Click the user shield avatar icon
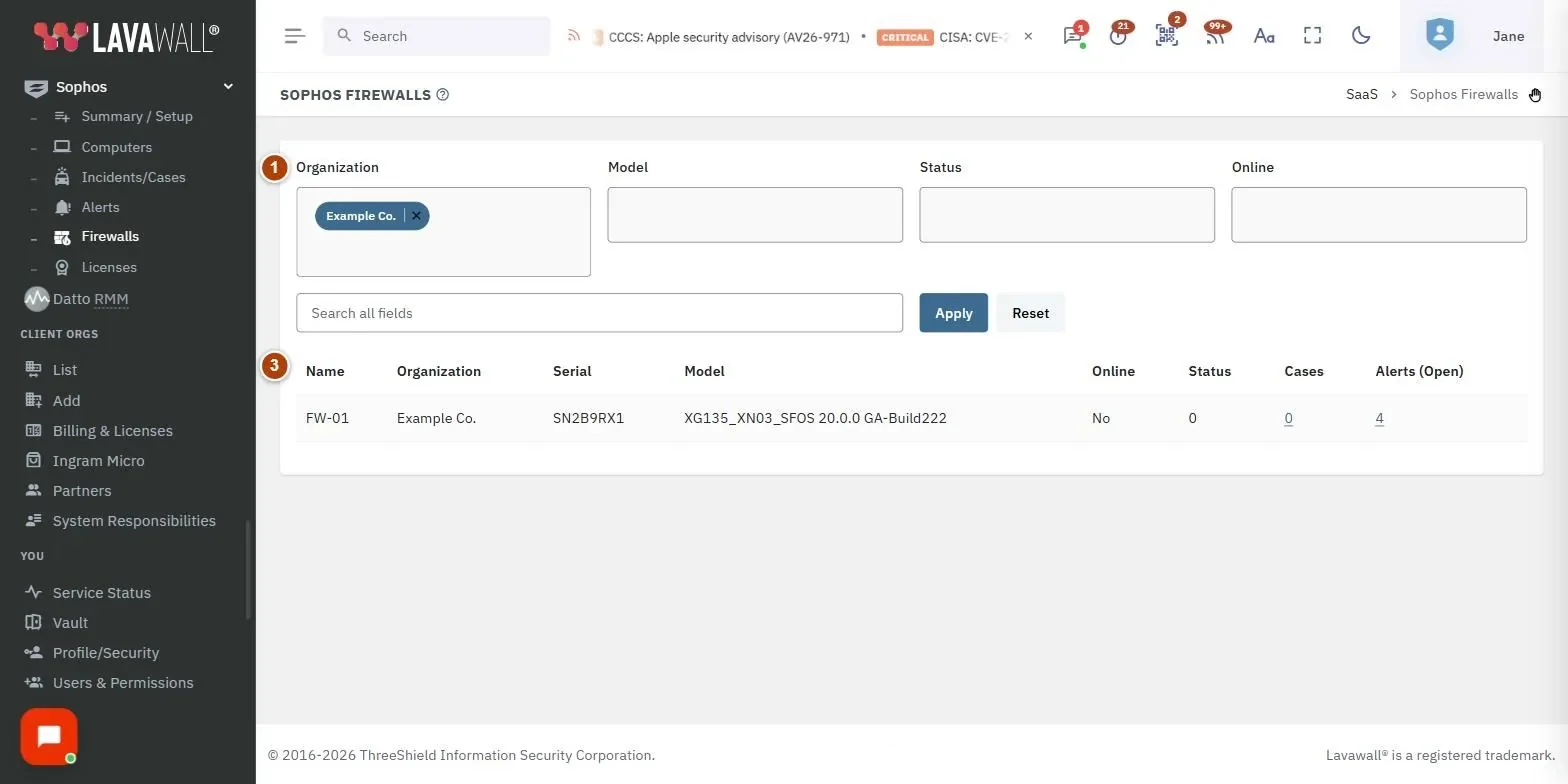This screenshot has width=1568, height=784. pyautogui.click(x=1439, y=36)
